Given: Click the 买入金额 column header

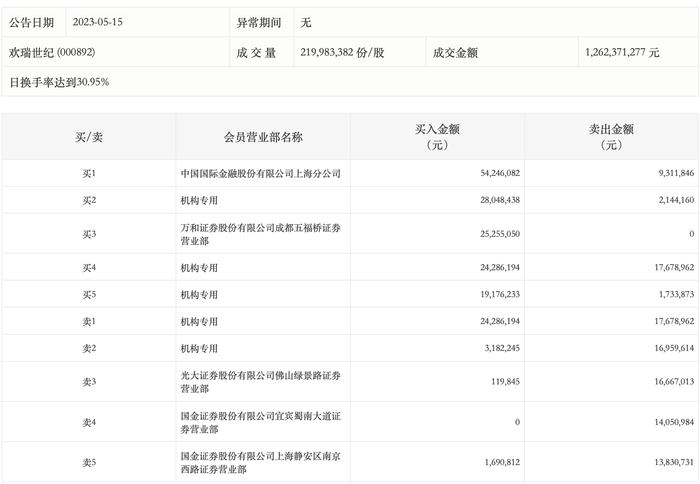Looking at the screenshot, I should click(437, 137).
